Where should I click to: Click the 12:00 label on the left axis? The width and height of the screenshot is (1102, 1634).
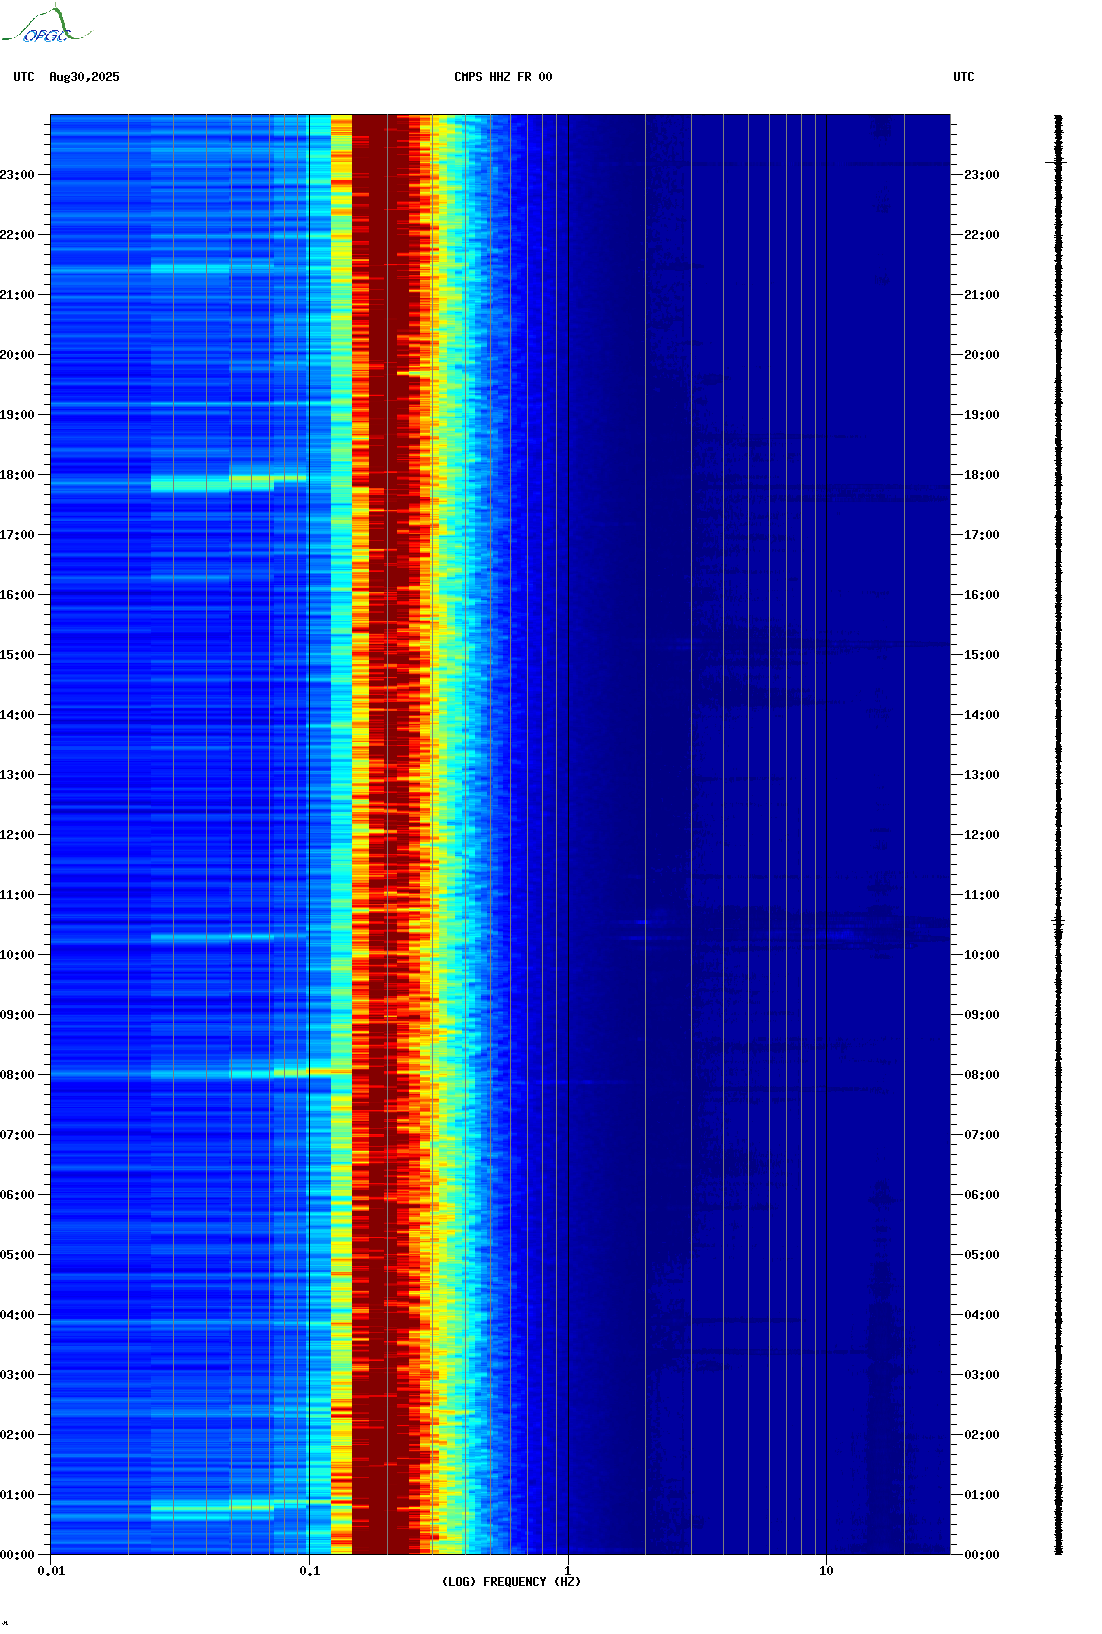click(x=17, y=835)
